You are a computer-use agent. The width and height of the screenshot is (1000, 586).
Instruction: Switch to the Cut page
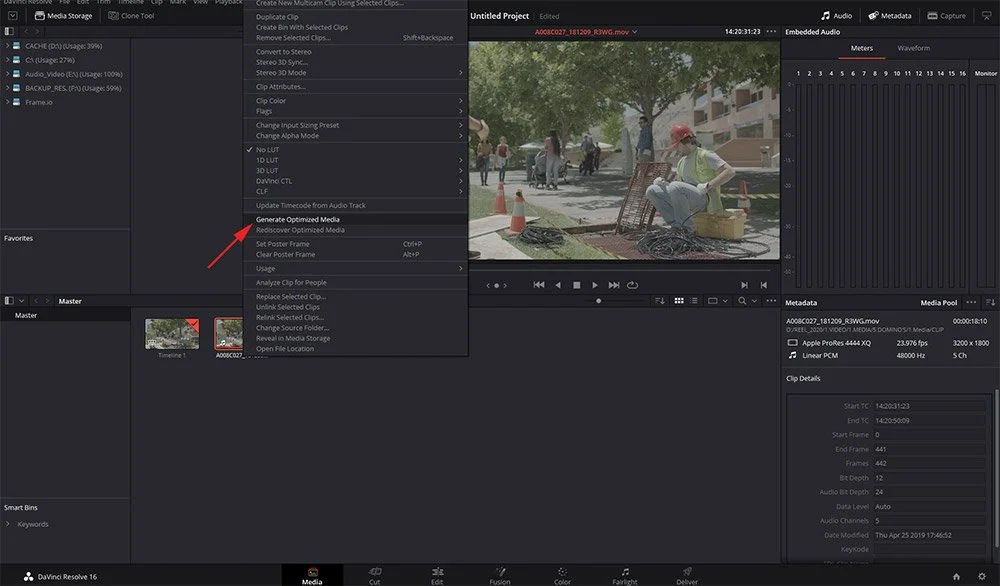click(x=374, y=573)
